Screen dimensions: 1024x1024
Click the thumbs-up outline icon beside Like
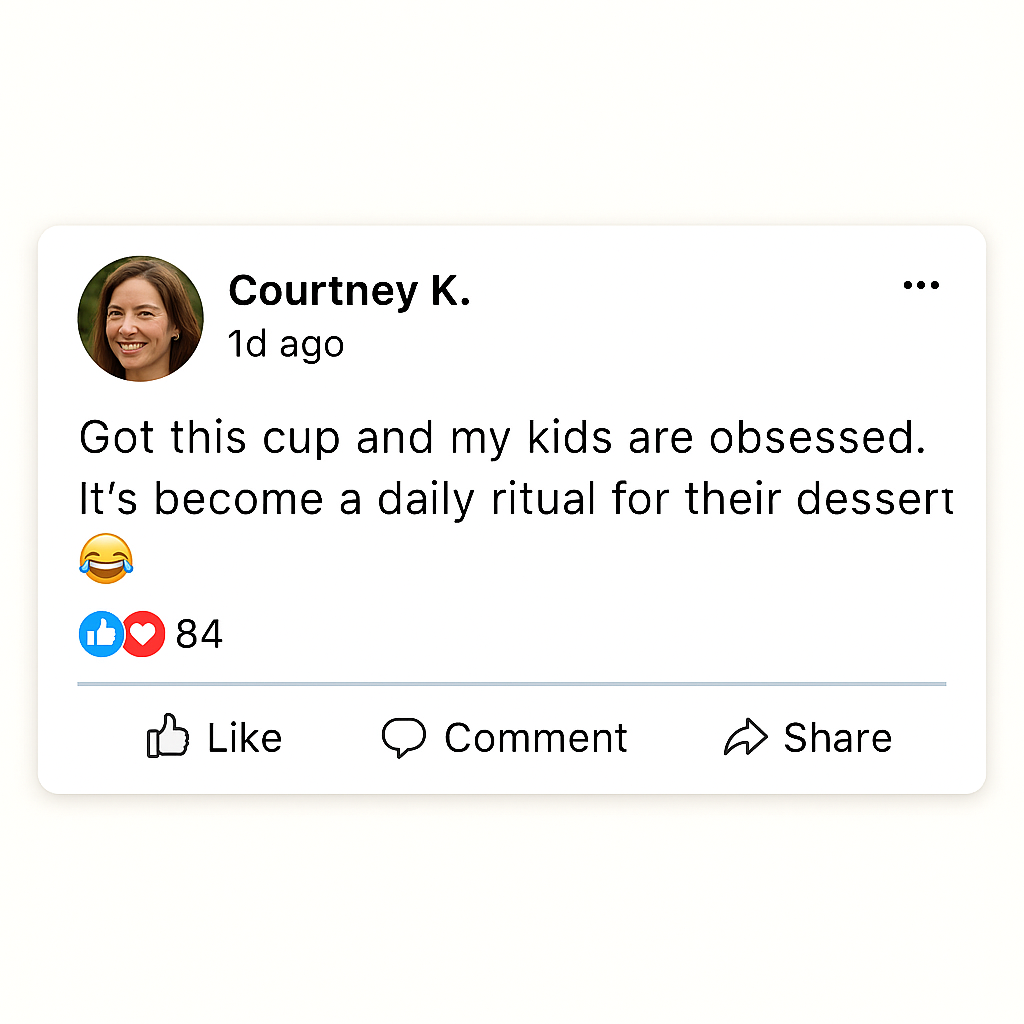click(168, 738)
